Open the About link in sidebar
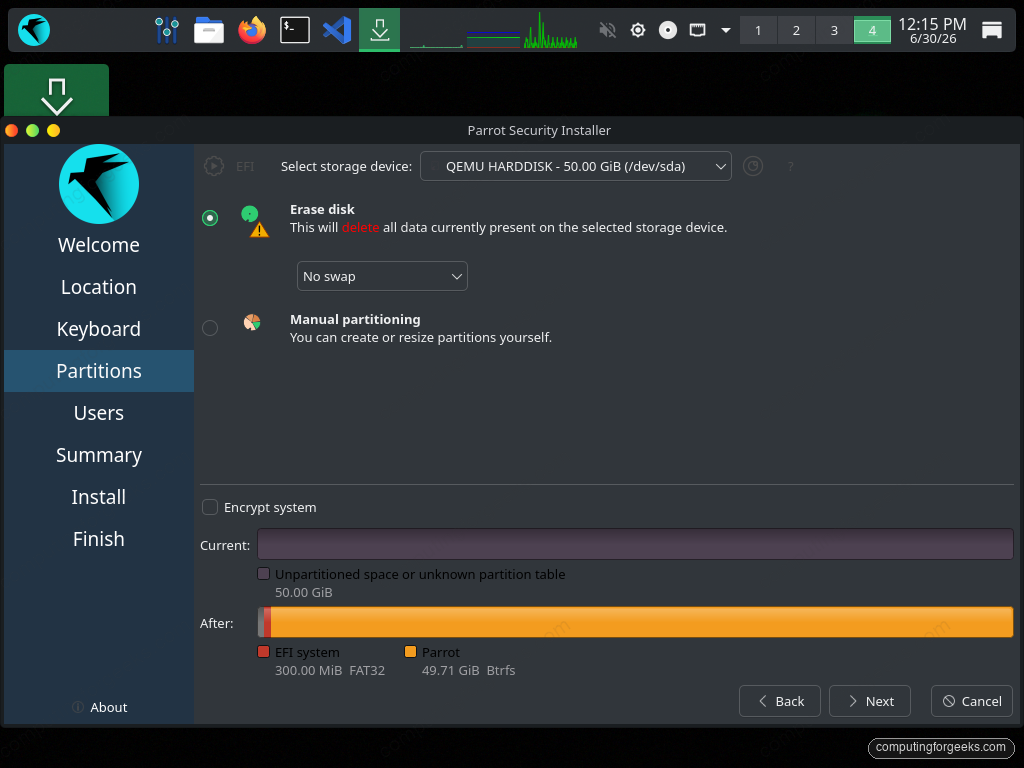The width and height of the screenshot is (1024, 768). 99,707
